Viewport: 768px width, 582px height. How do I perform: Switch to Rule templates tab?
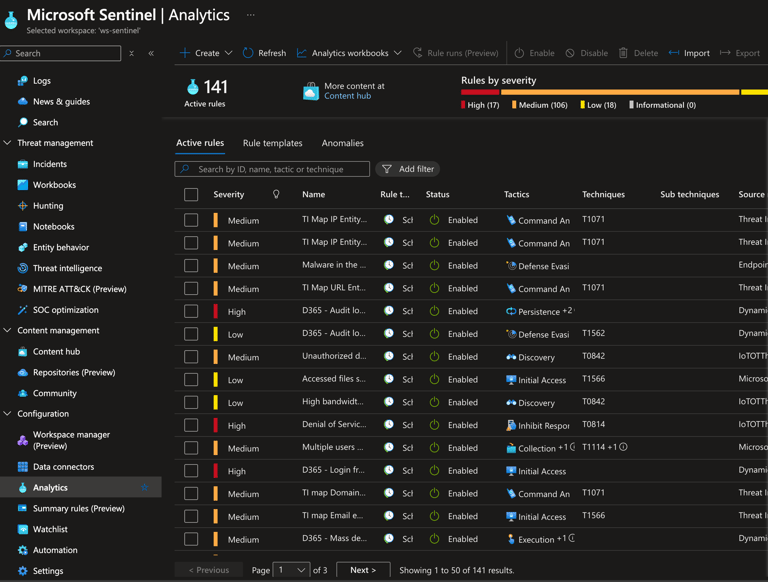(272, 143)
